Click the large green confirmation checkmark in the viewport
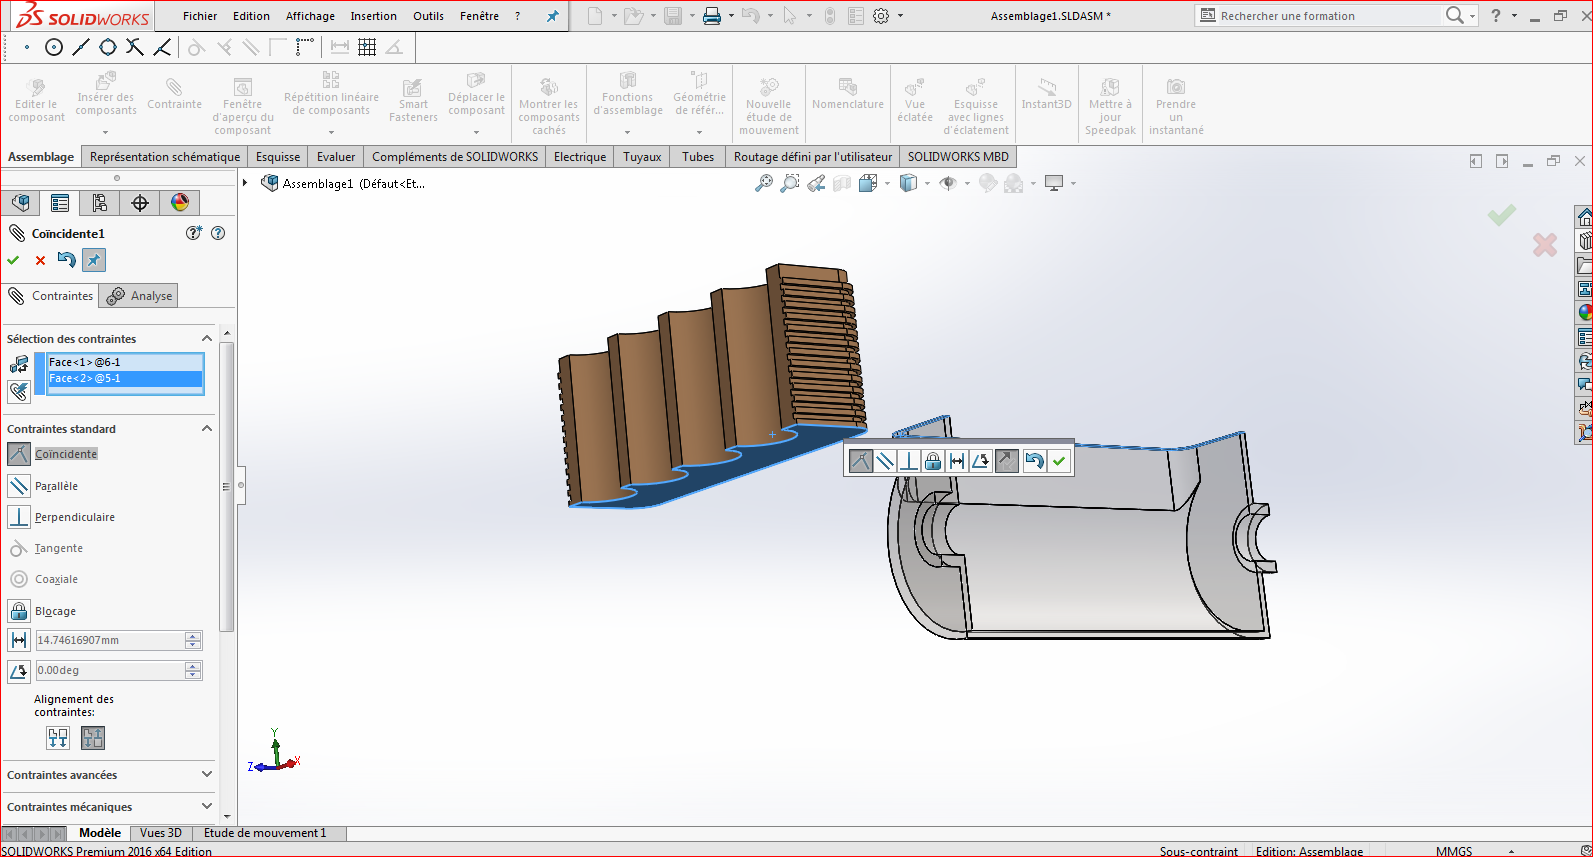The width and height of the screenshot is (1593, 857). 1501,214
